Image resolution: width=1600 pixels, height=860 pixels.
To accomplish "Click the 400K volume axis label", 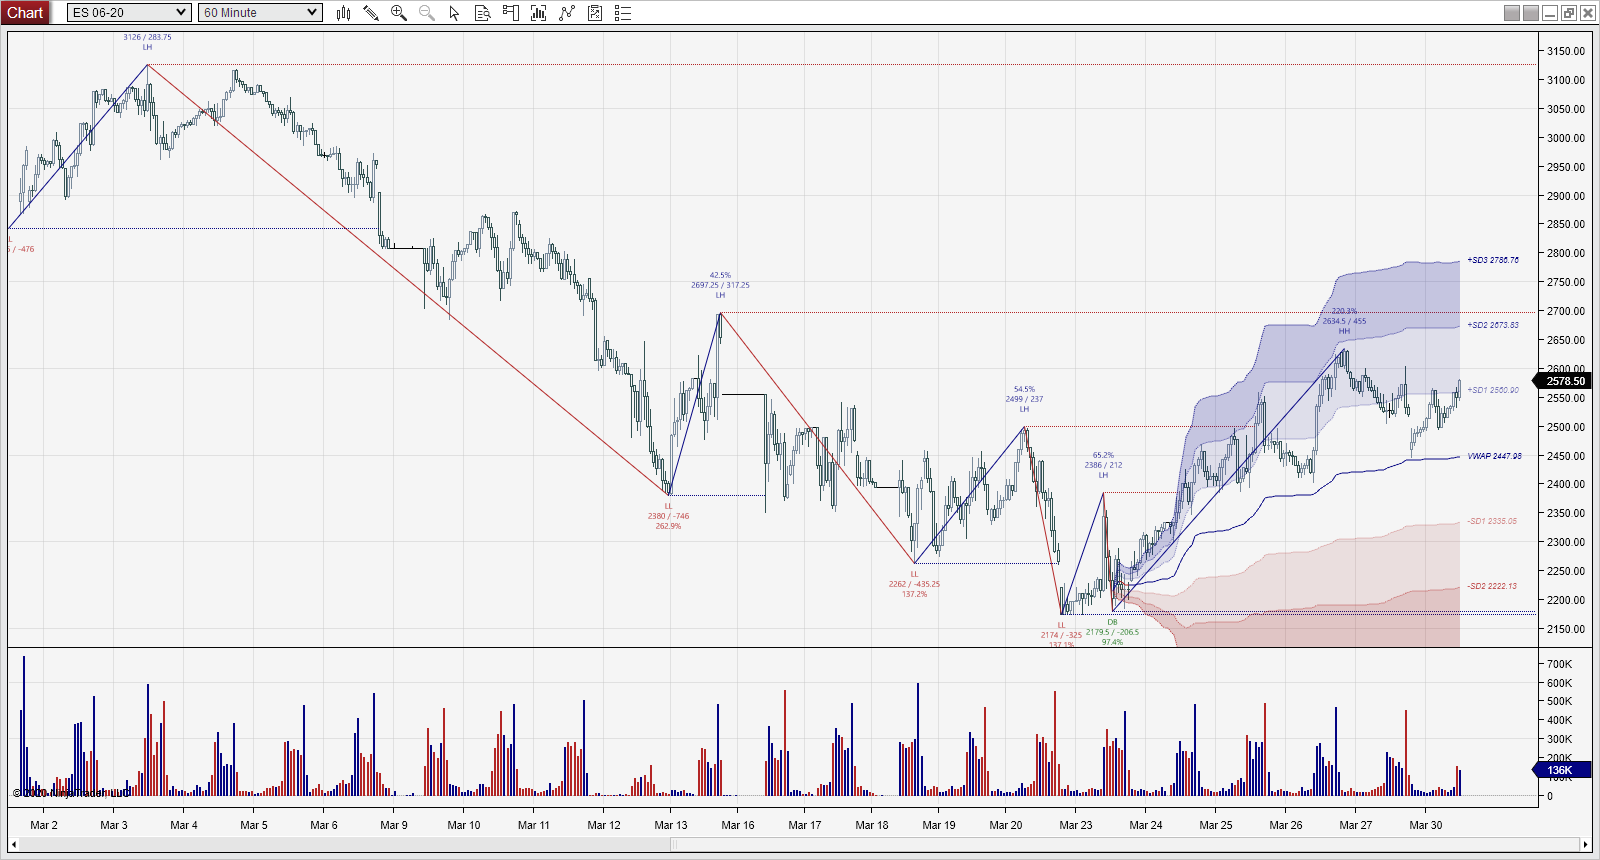I will (1559, 720).
